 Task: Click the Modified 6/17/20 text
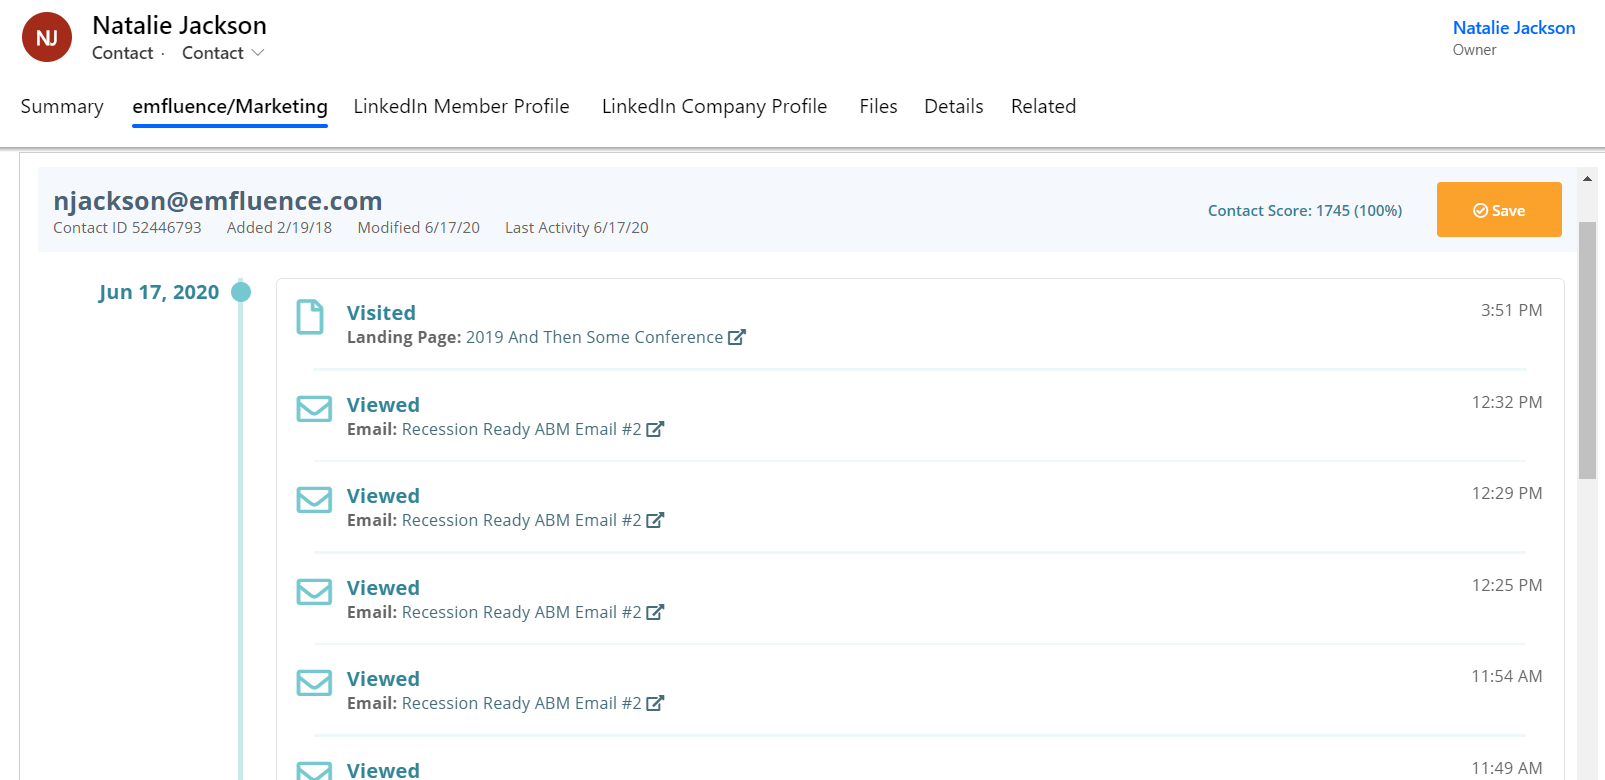418,228
